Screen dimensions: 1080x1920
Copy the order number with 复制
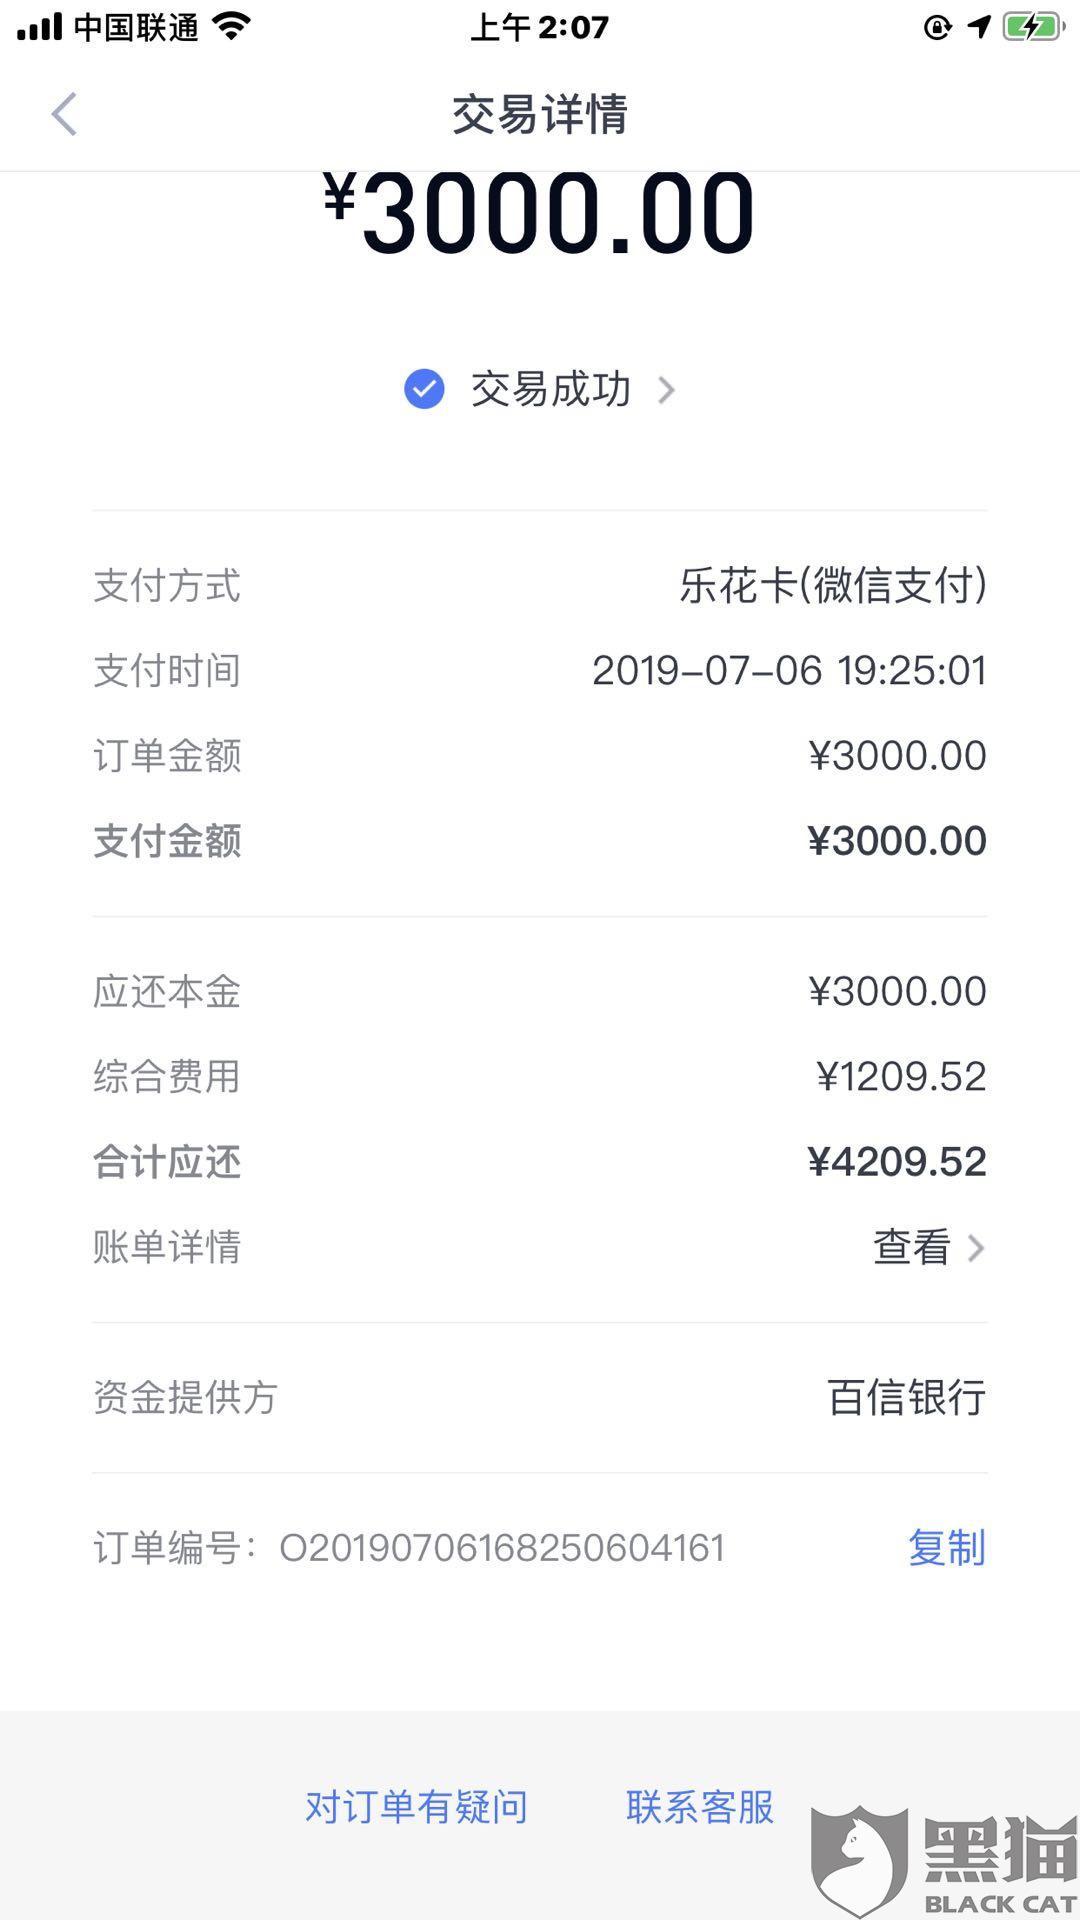coord(946,1548)
